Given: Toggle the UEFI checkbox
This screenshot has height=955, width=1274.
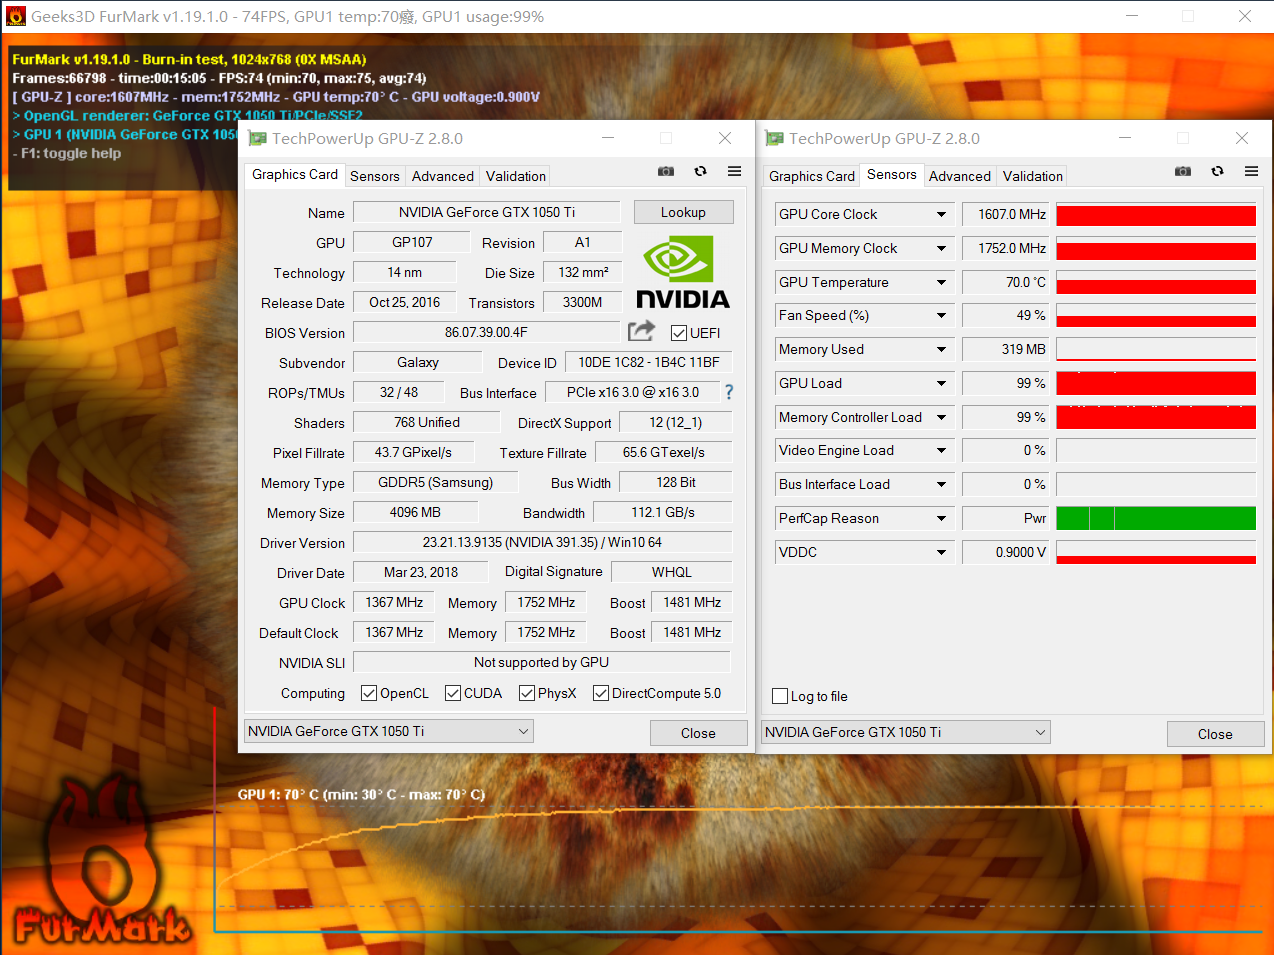Looking at the screenshot, I should click(679, 333).
